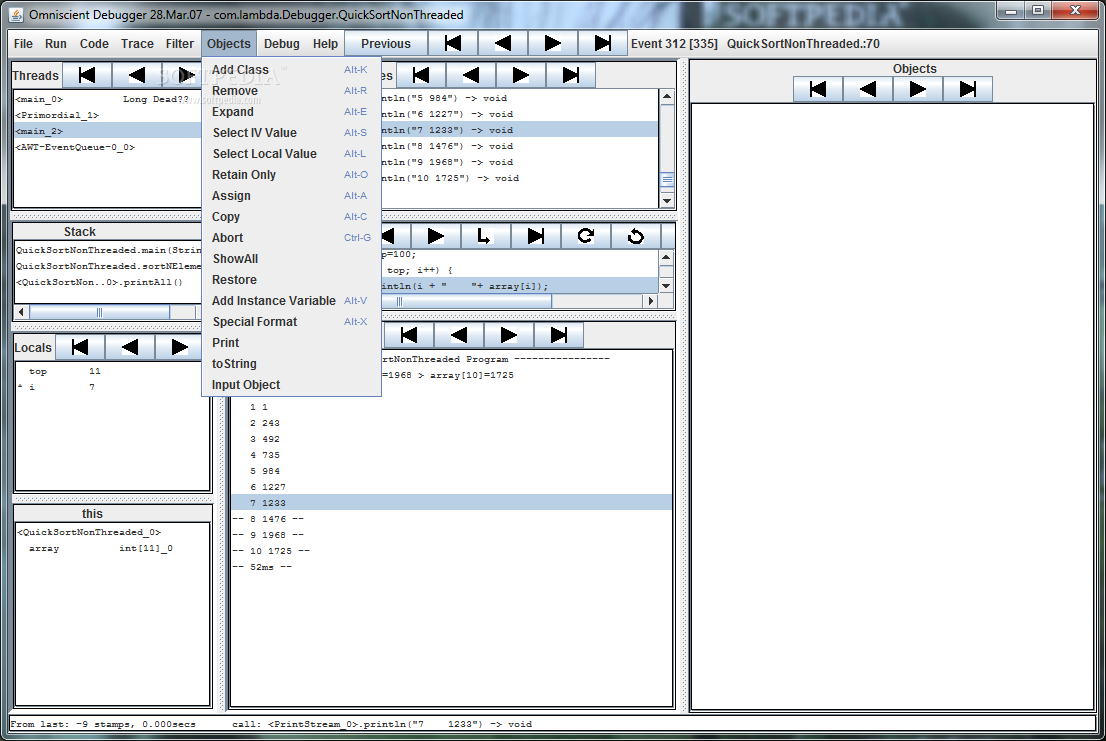Image resolution: width=1106 pixels, height=741 pixels.
Task: Select <main_0> thread row
Action: [x=107, y=99]
